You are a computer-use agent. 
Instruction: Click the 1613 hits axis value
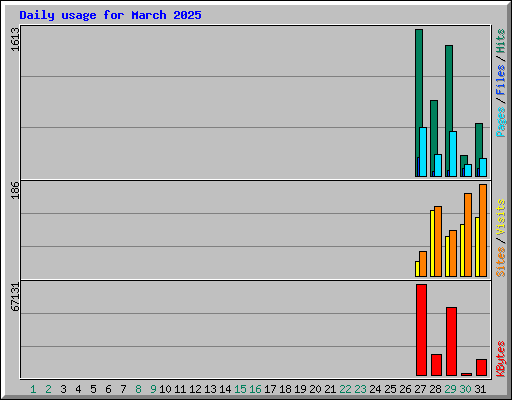[15, 40]
